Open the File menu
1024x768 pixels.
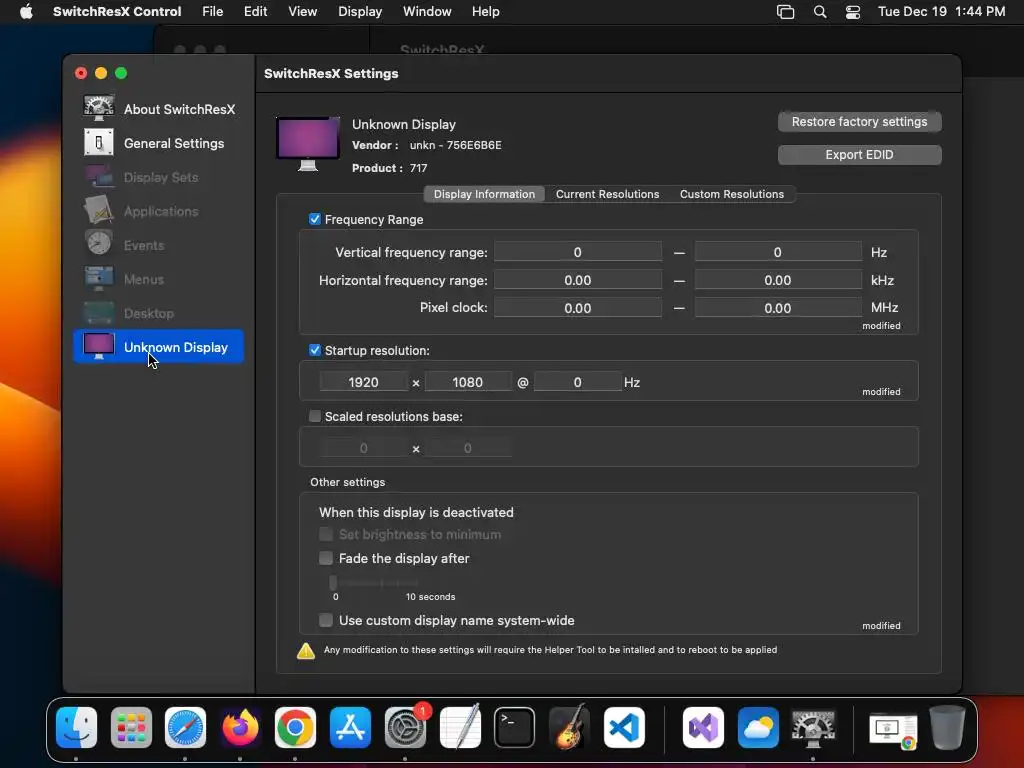pos(212,12)
